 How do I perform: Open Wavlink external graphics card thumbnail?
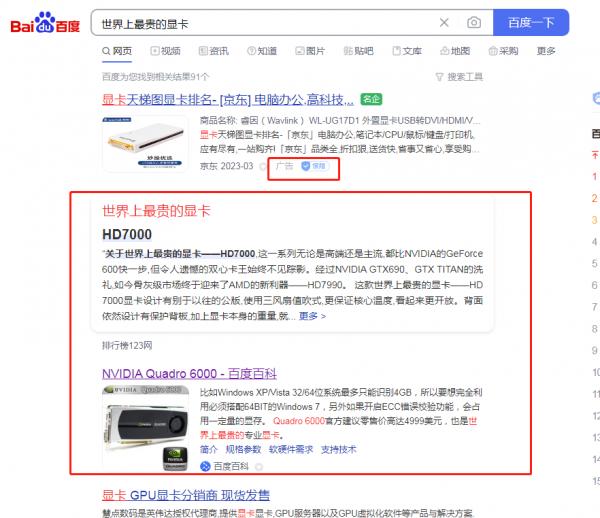pos(145,144)
